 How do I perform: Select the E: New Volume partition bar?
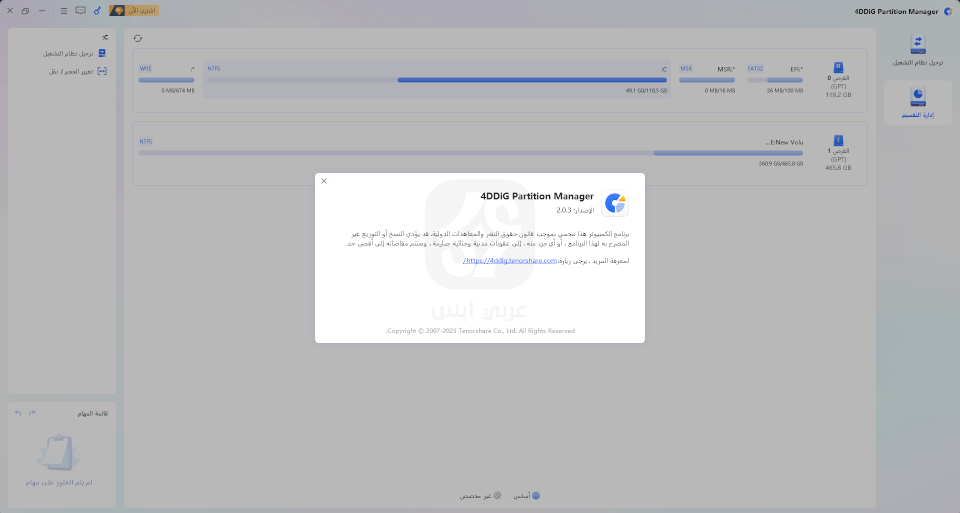click(471, 153)
